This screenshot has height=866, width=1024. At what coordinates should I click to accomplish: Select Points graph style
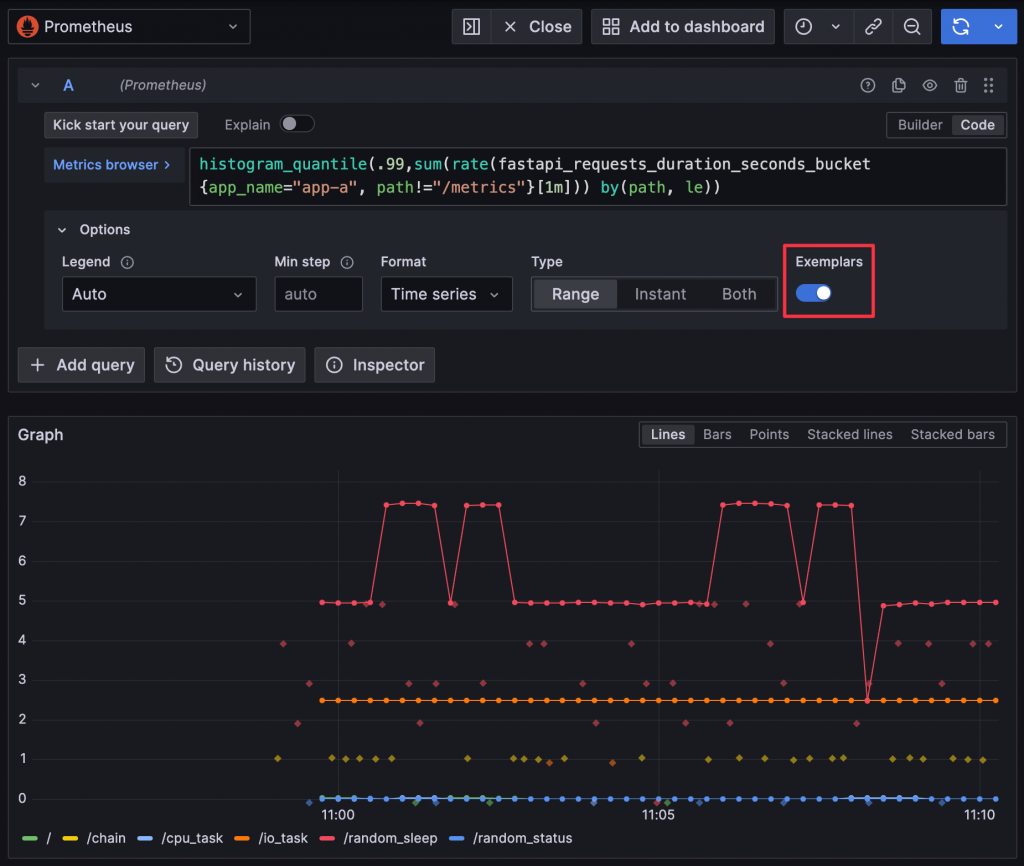coord(769,434)
